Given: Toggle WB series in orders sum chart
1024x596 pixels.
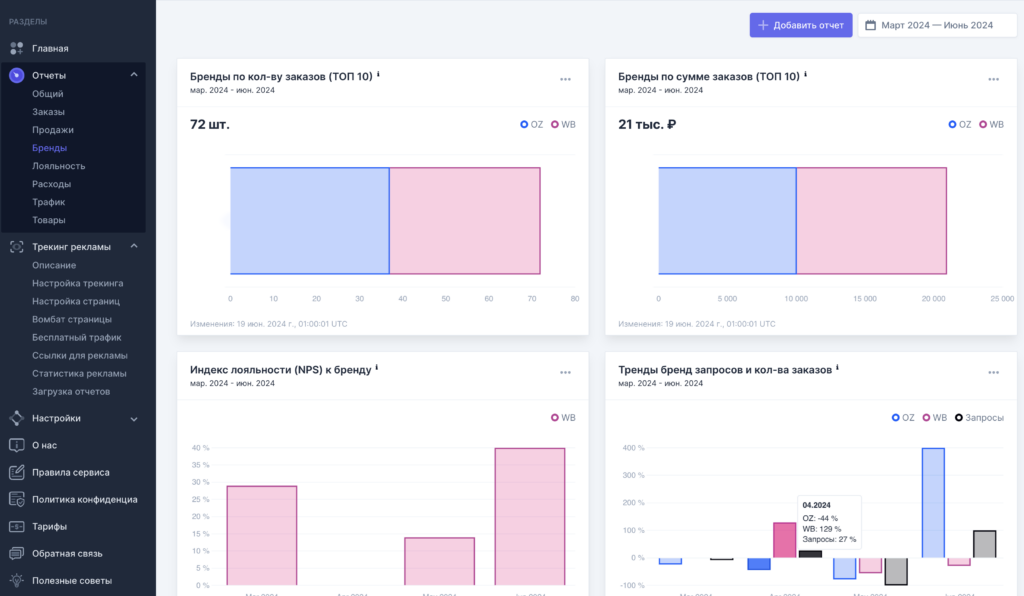Looking at the screenshot, I should point(991,125).
